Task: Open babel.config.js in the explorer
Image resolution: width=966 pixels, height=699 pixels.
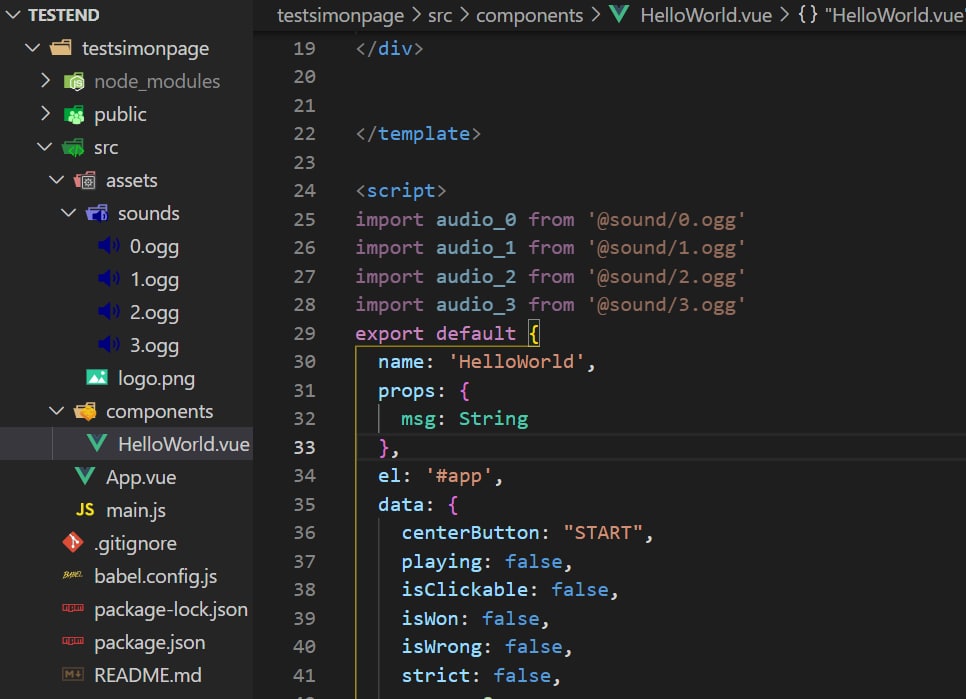Action: 155,576
